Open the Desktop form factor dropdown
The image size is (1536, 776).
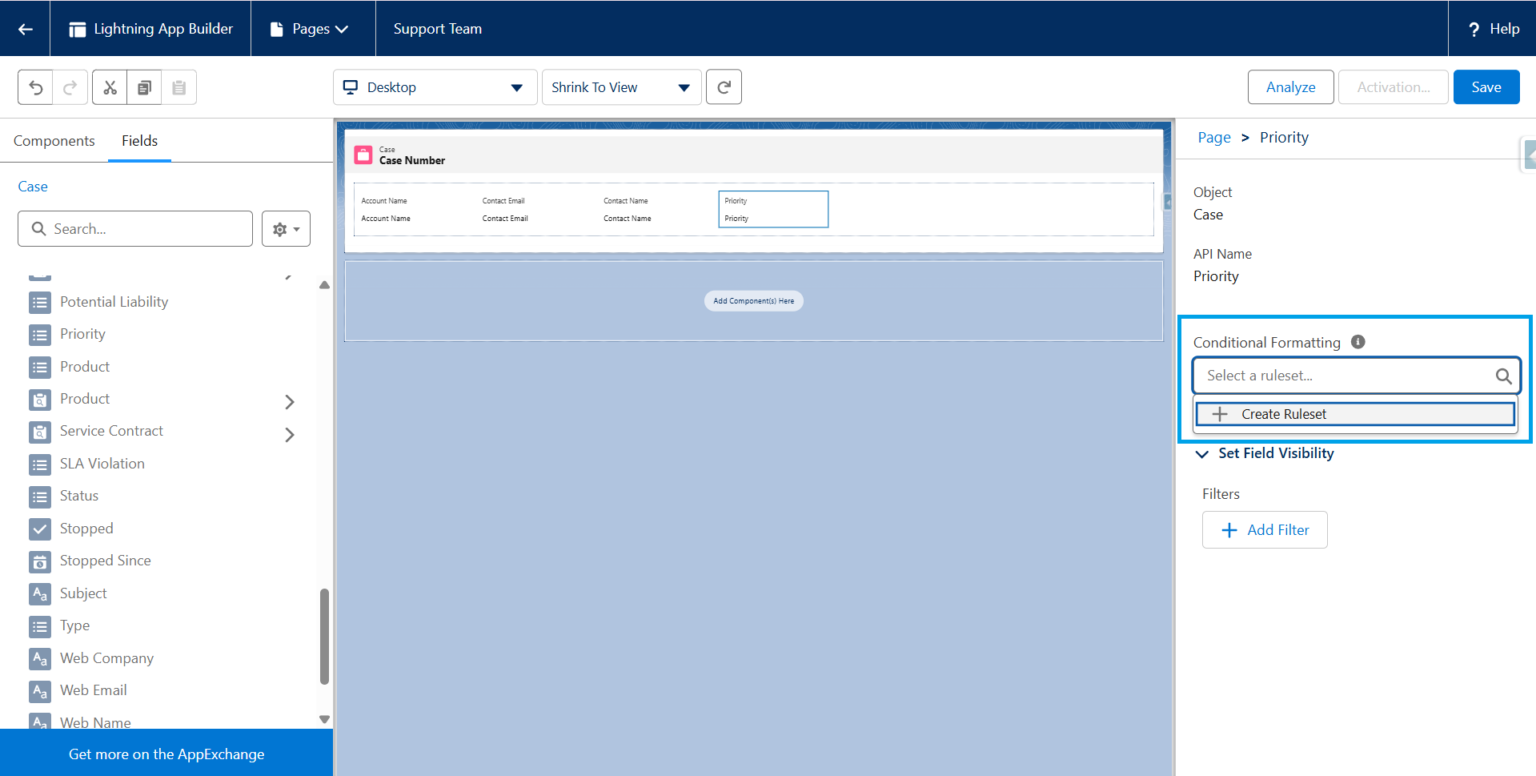tap(434, 88)
